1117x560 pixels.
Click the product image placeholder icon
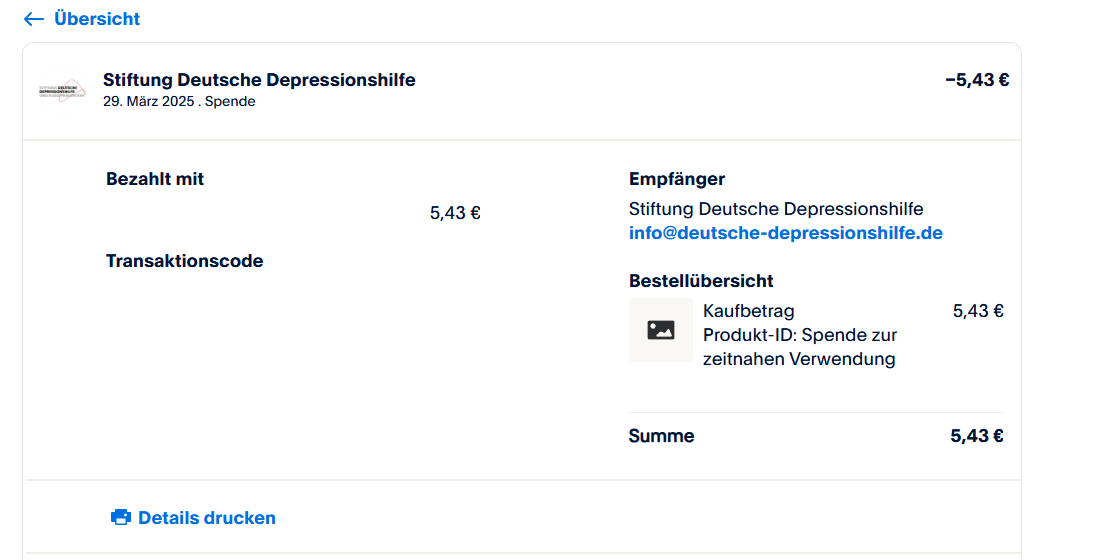tap(661, 330)
